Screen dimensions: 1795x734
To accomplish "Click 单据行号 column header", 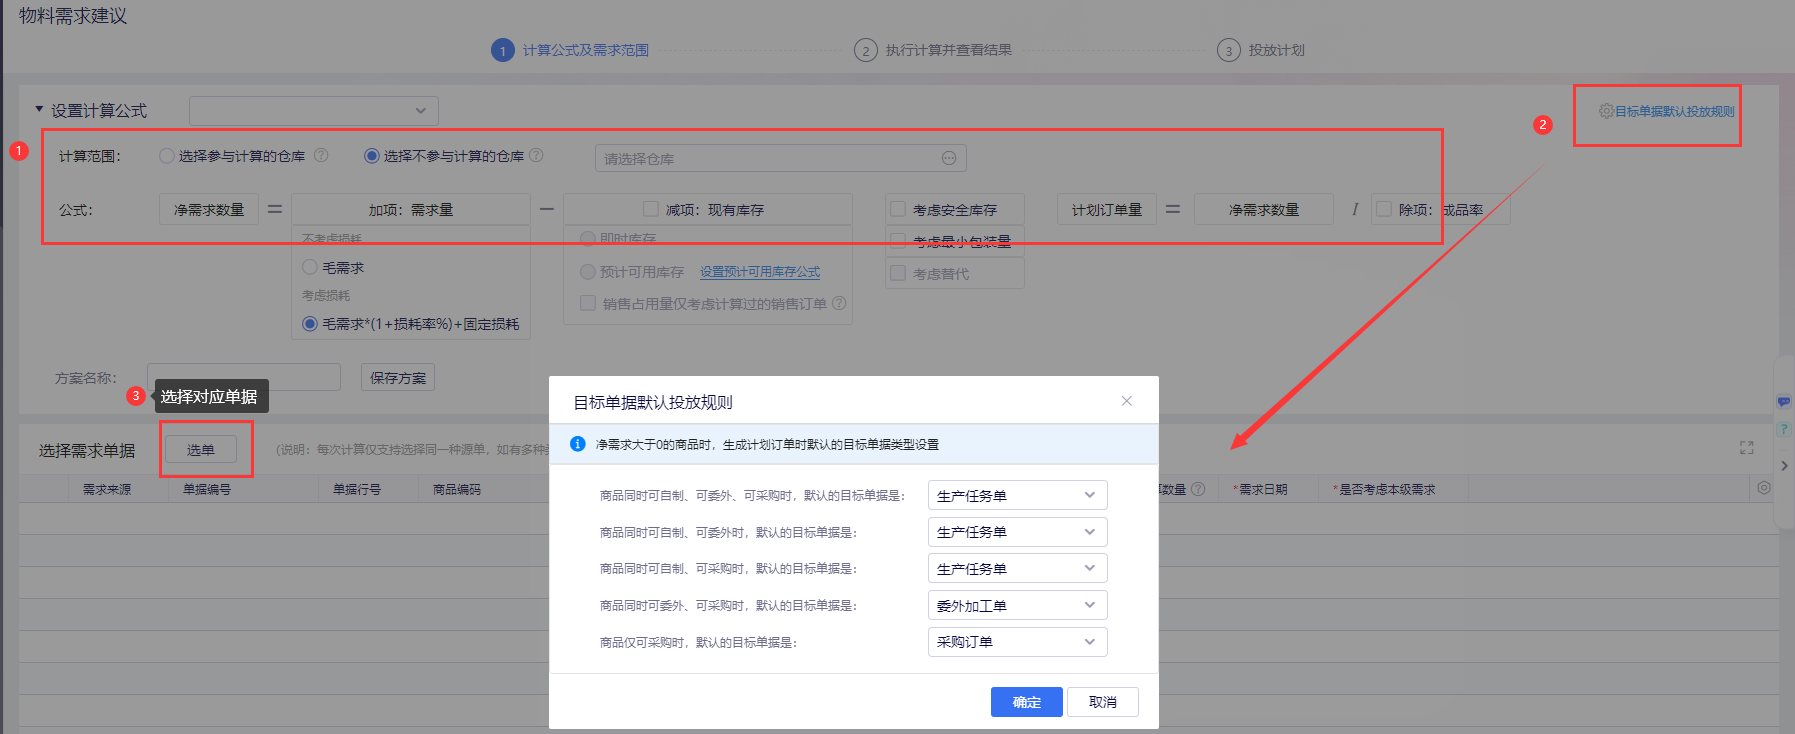I will click(357, 489).
